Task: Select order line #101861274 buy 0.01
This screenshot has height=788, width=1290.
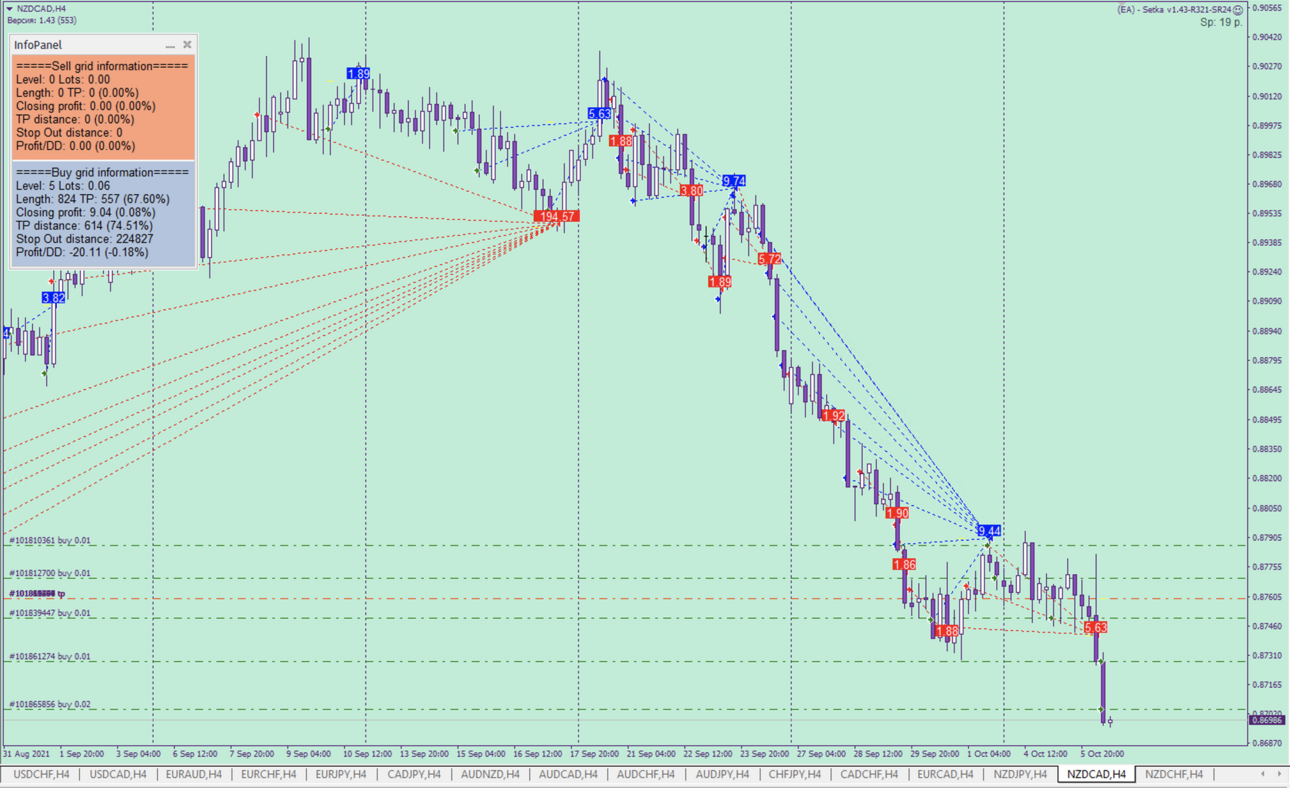Action: (x=50, y=657)
